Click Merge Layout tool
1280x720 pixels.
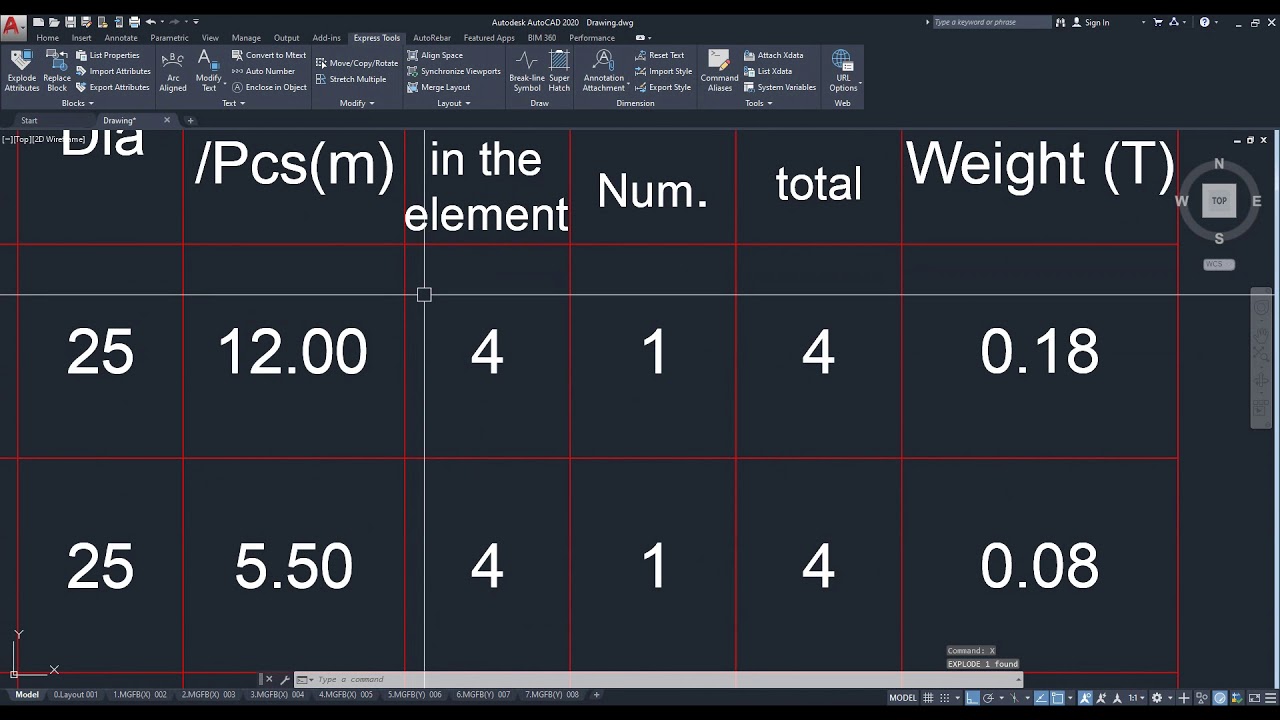click(439, 87)
